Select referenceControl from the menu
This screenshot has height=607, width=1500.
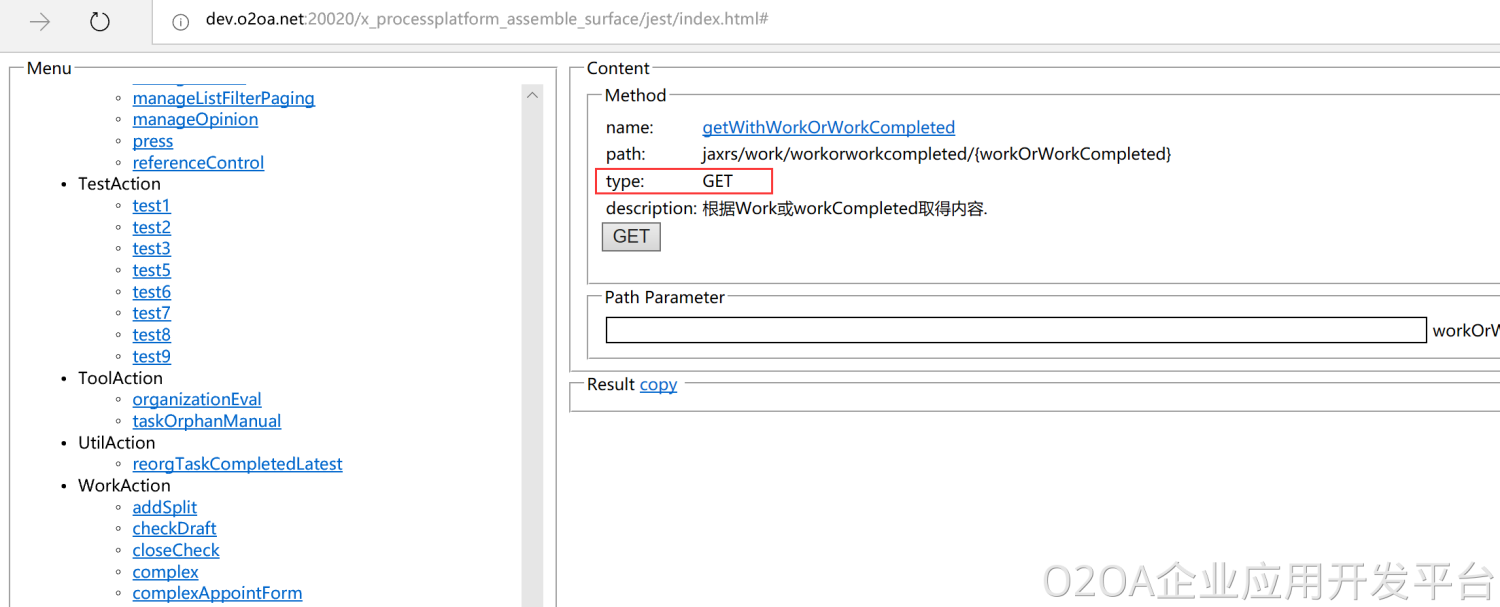(x=198, y=163)
